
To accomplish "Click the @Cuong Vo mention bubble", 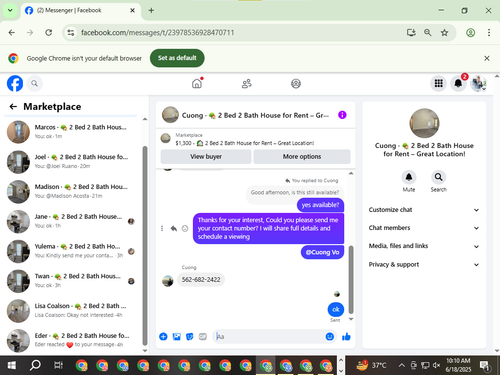I will 322,252.
